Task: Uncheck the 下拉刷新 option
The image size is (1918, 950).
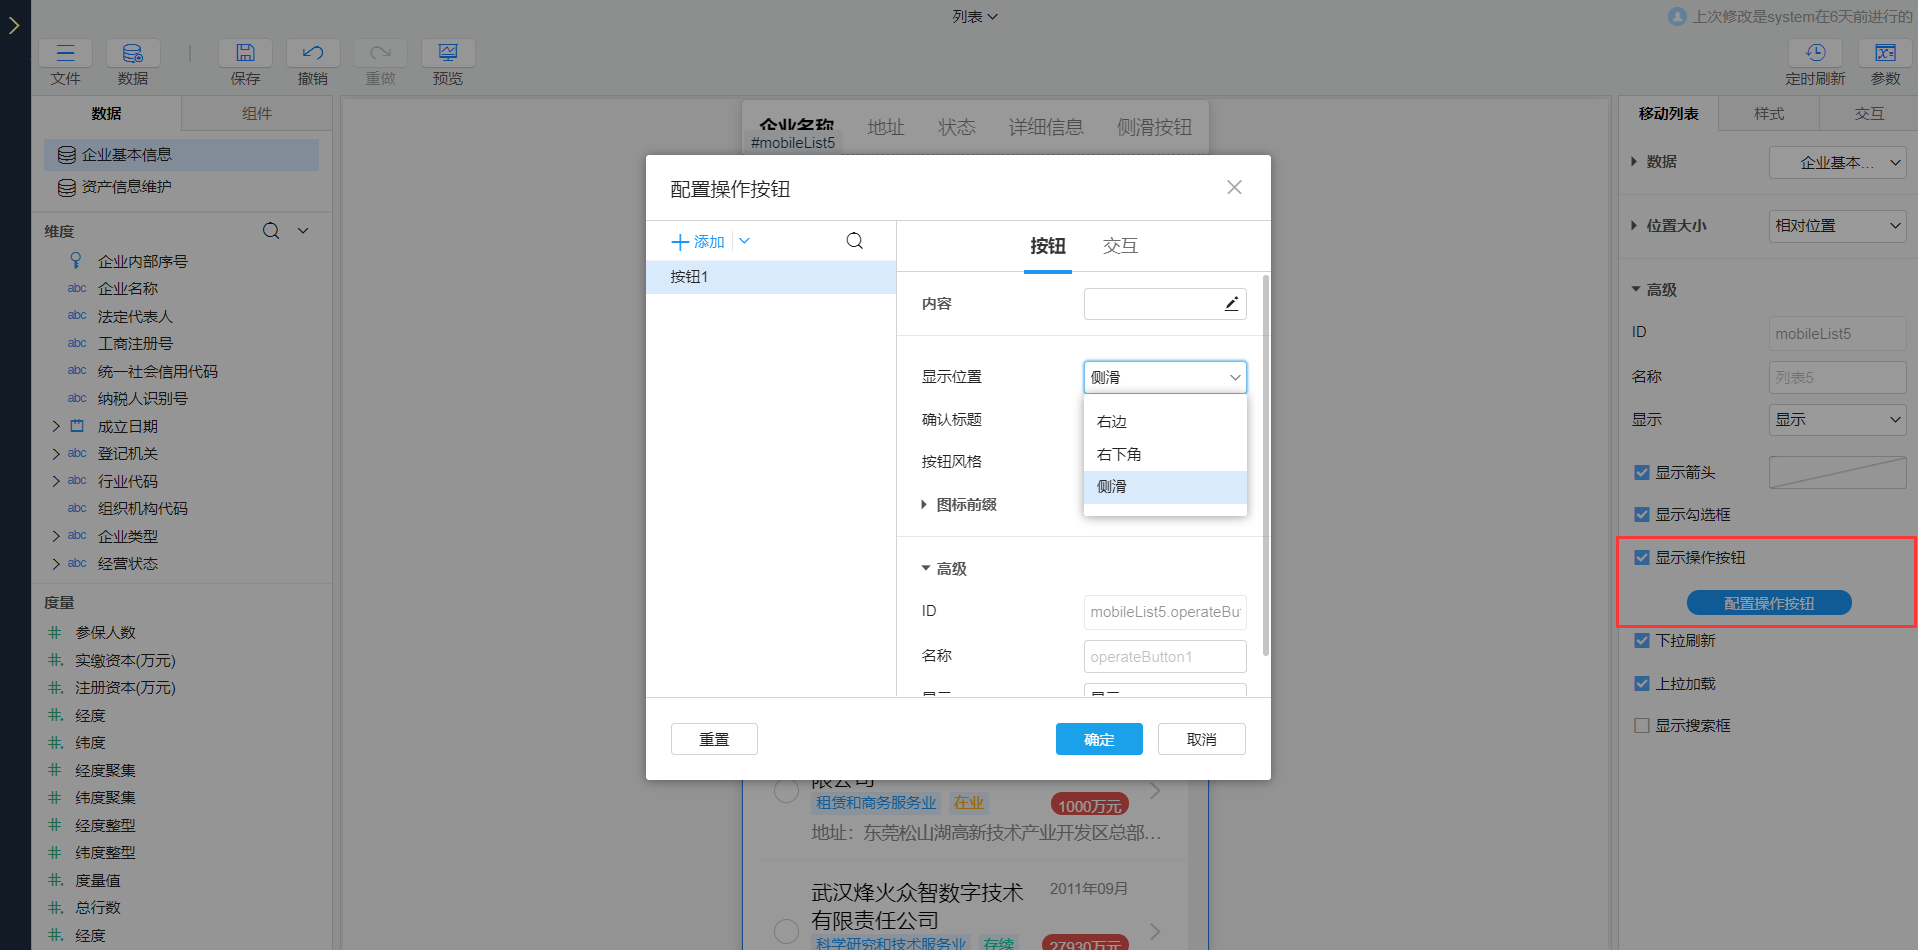Action: point(1641,641)
